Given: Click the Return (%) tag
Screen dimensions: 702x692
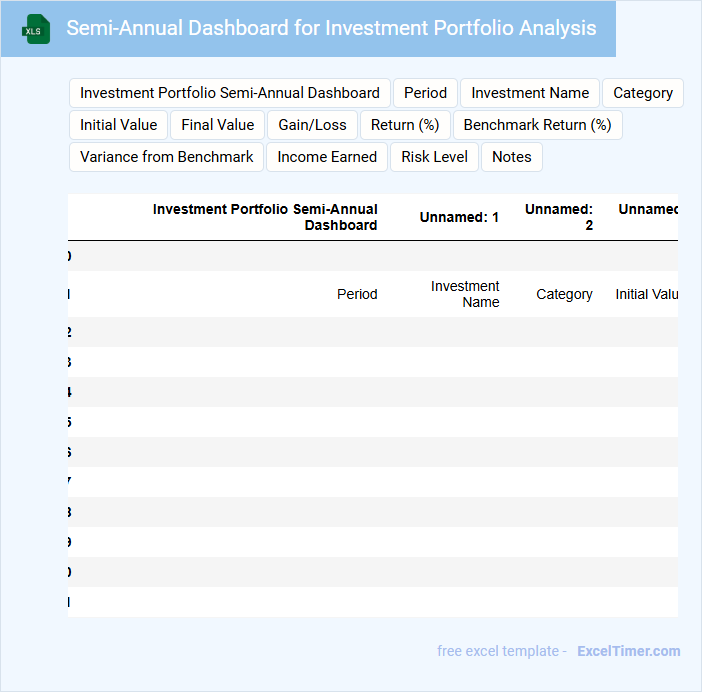Looking at the screenshot, I should (405, 125).
